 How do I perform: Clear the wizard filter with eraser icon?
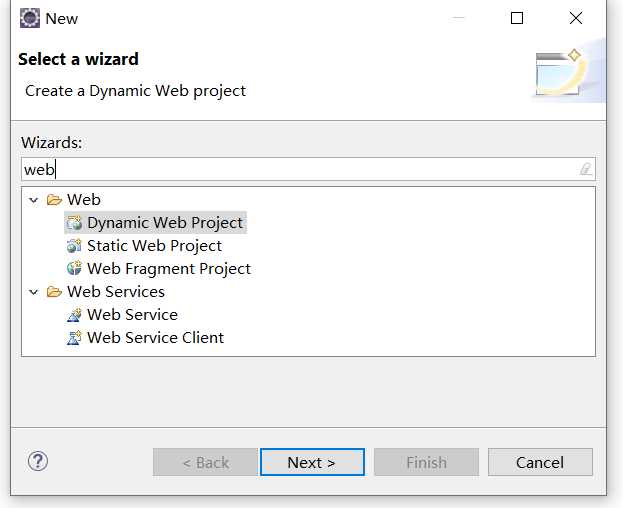coord(585,169)
